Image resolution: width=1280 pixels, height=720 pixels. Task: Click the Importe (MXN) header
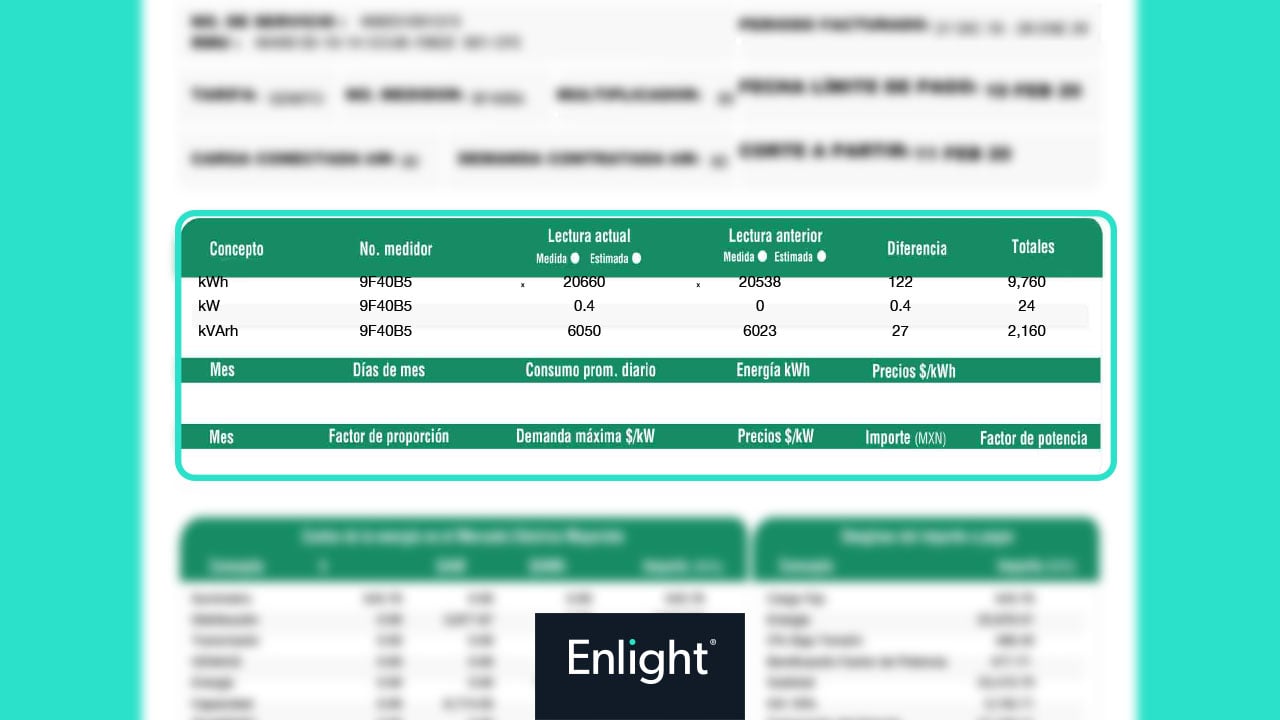coord(906,438)
